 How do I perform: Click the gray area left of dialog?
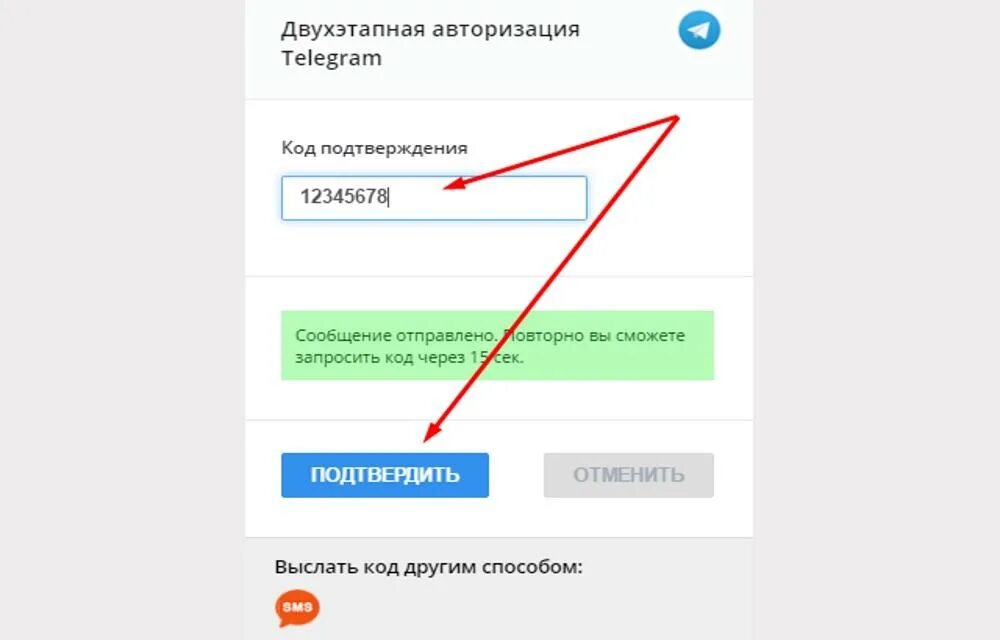tap(121, 319)
